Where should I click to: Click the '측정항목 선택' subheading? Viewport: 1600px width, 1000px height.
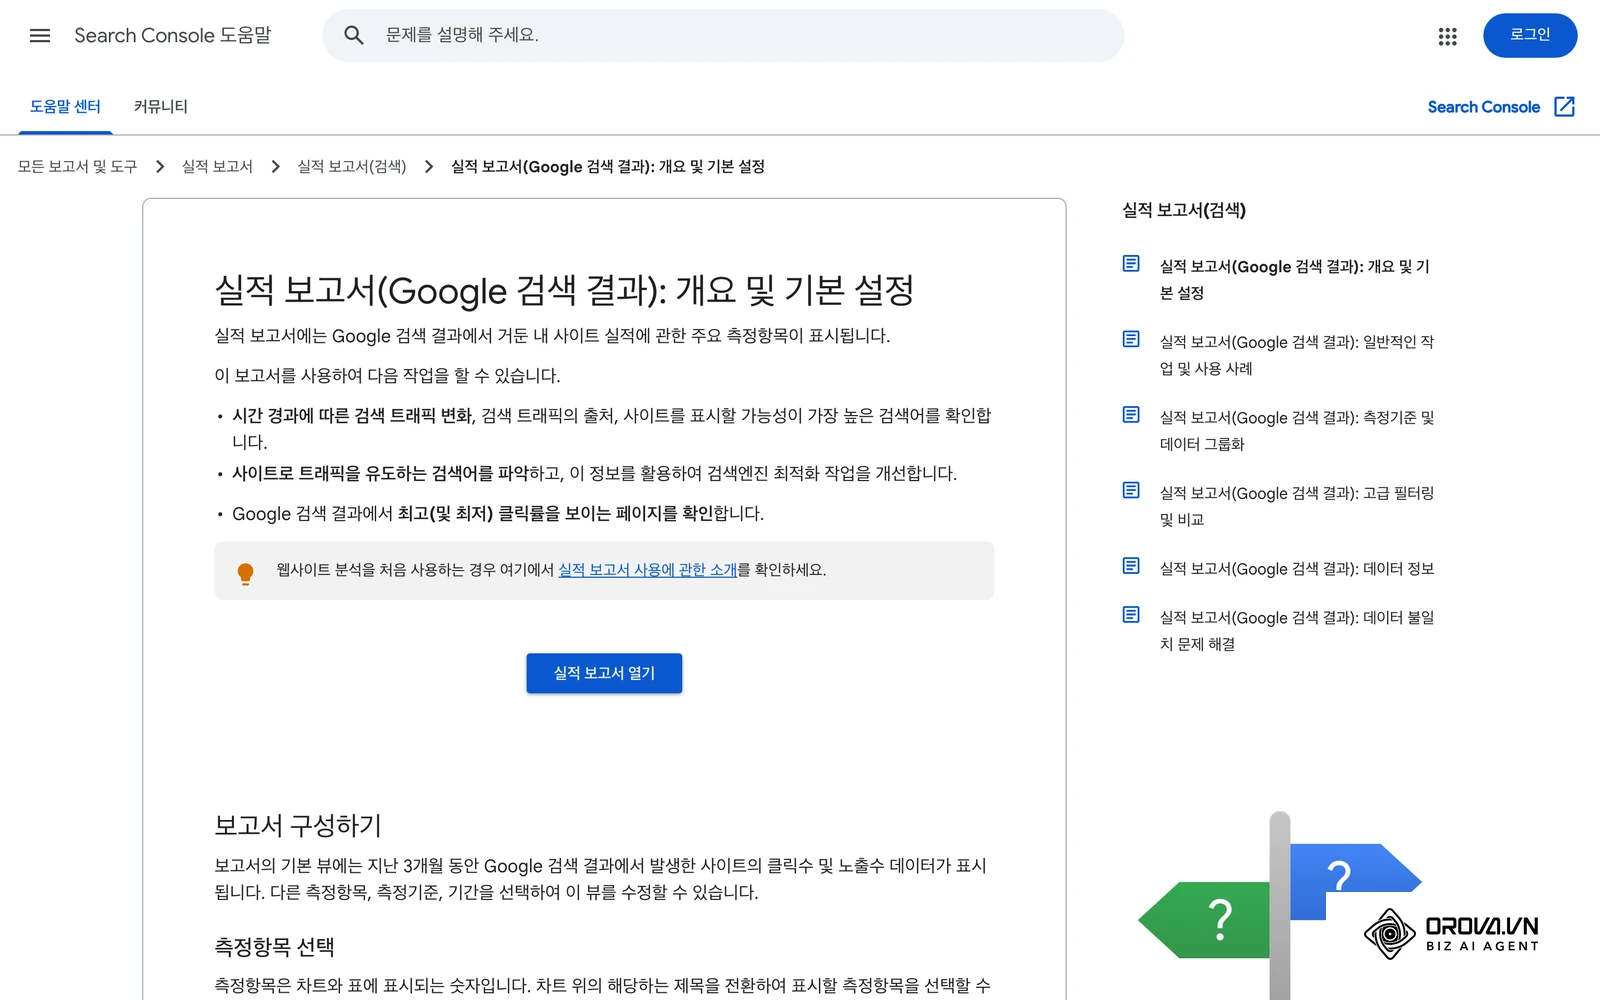click(274, 947)
